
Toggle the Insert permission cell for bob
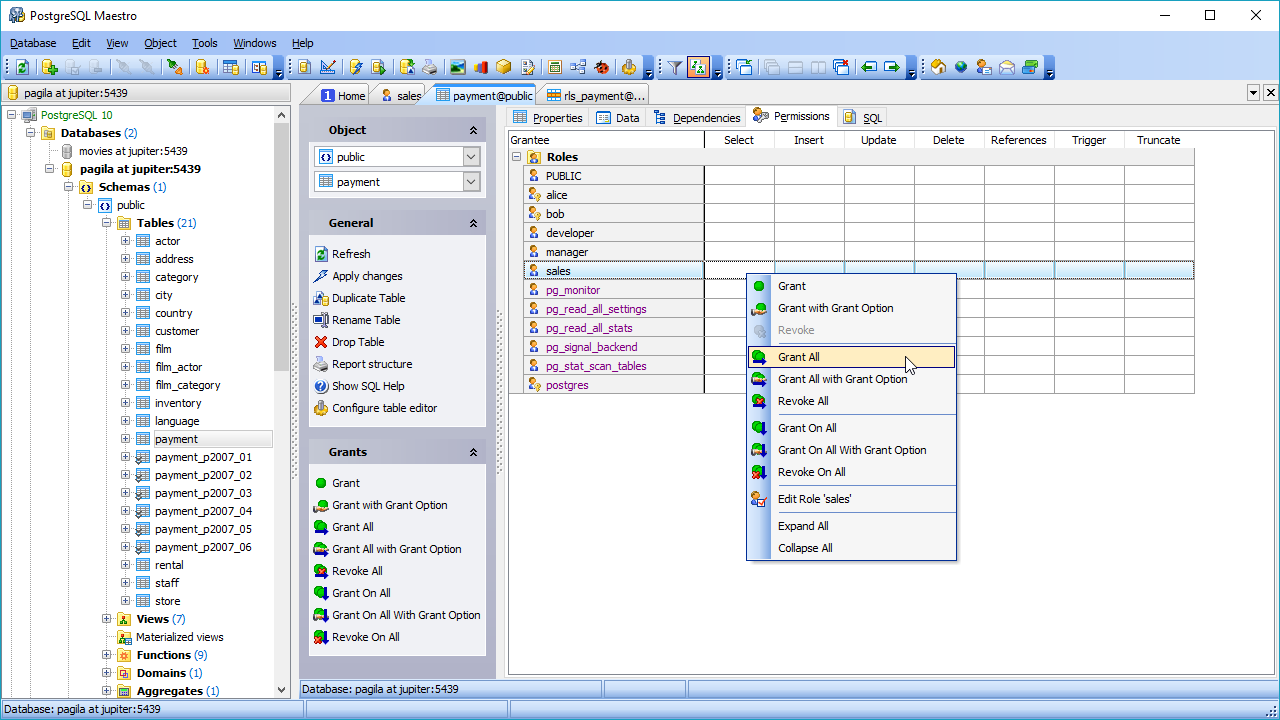pyautogui.click(x=809, y=214)
